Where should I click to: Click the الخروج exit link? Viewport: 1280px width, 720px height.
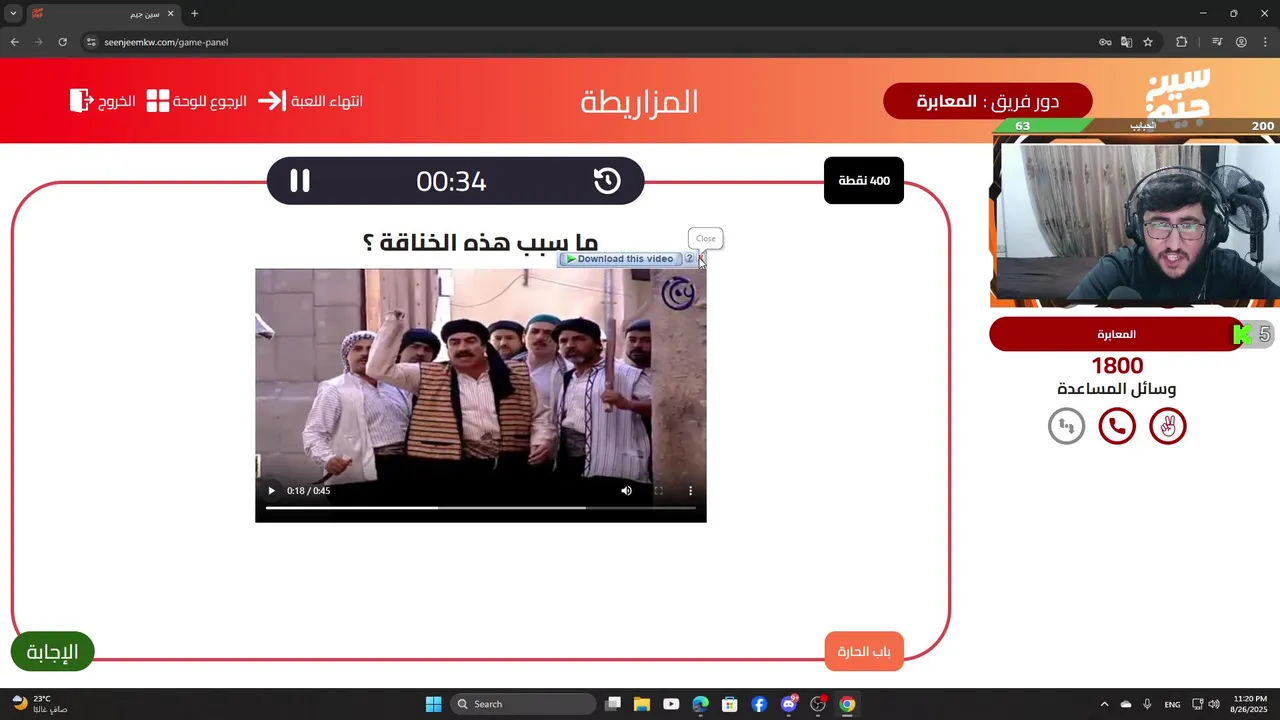click(103, 101)
